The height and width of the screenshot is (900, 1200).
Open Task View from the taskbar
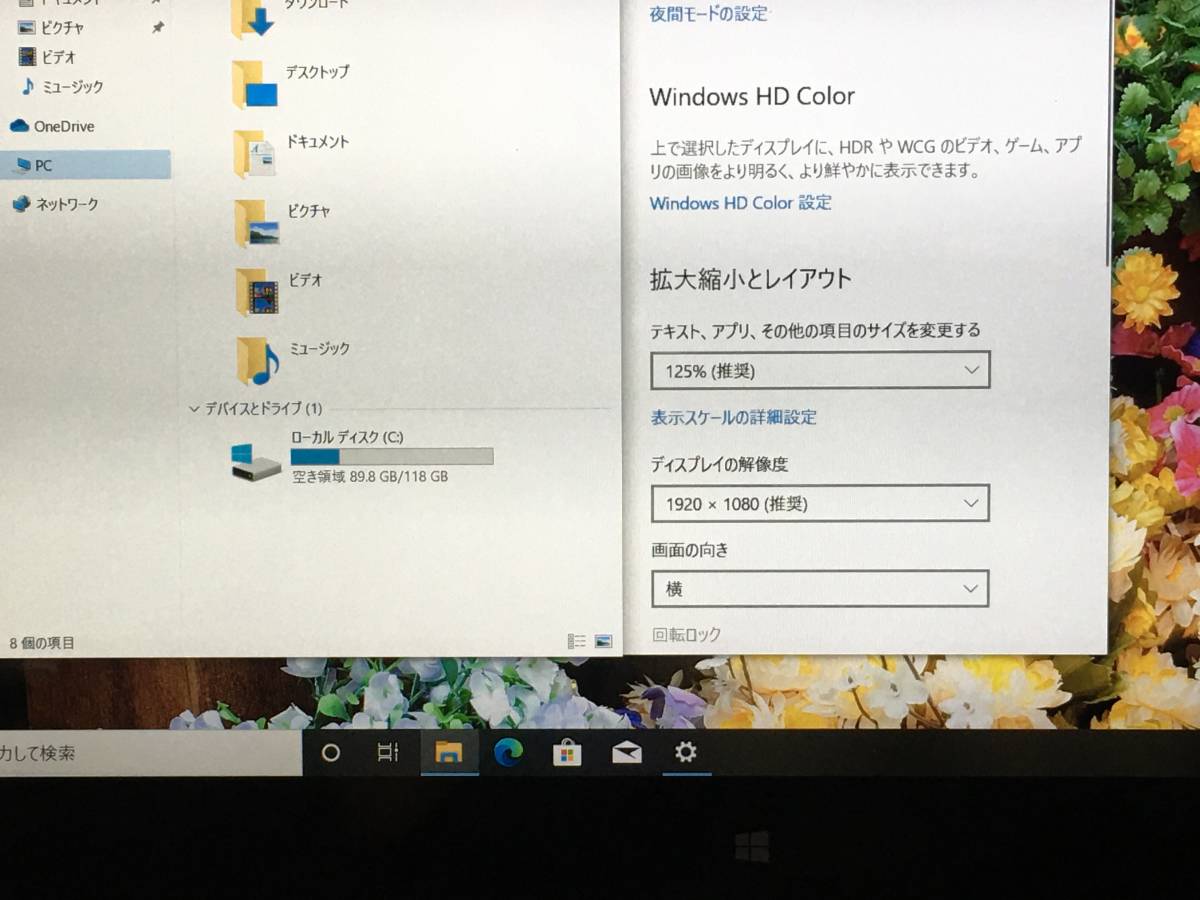tap(390, 753)
